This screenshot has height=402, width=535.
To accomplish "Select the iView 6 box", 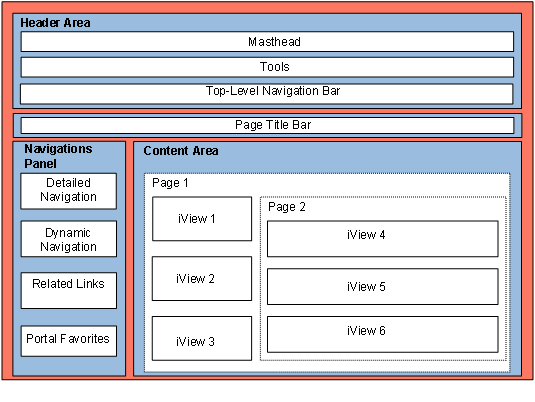I will 382,334.
